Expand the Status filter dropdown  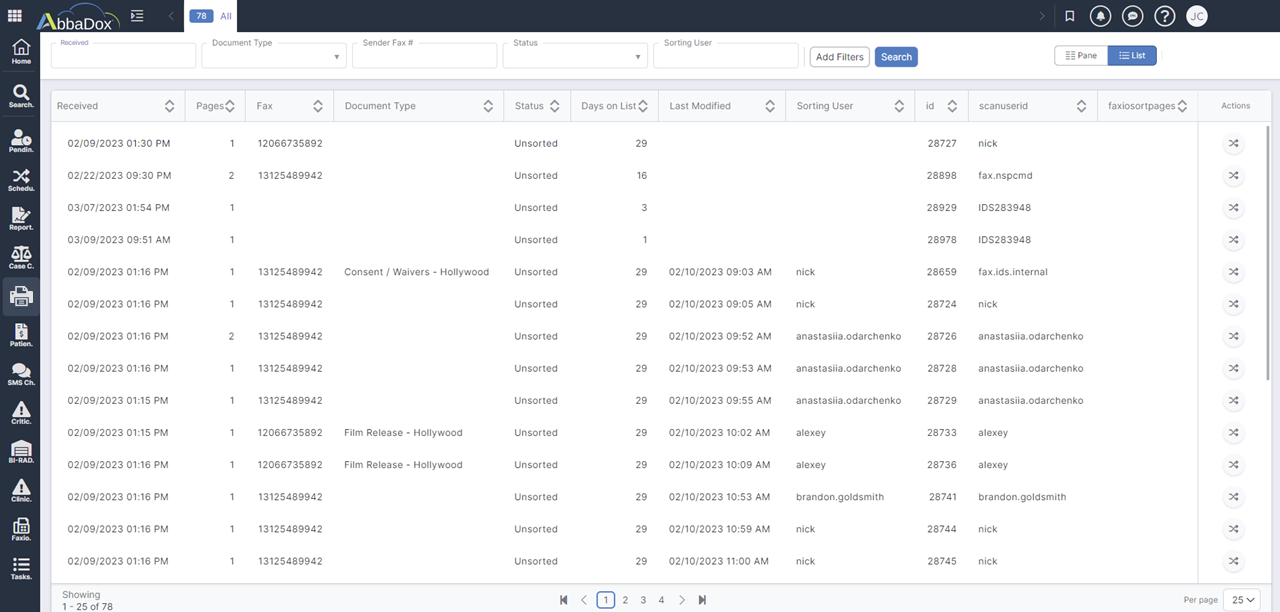coord(638,55)
